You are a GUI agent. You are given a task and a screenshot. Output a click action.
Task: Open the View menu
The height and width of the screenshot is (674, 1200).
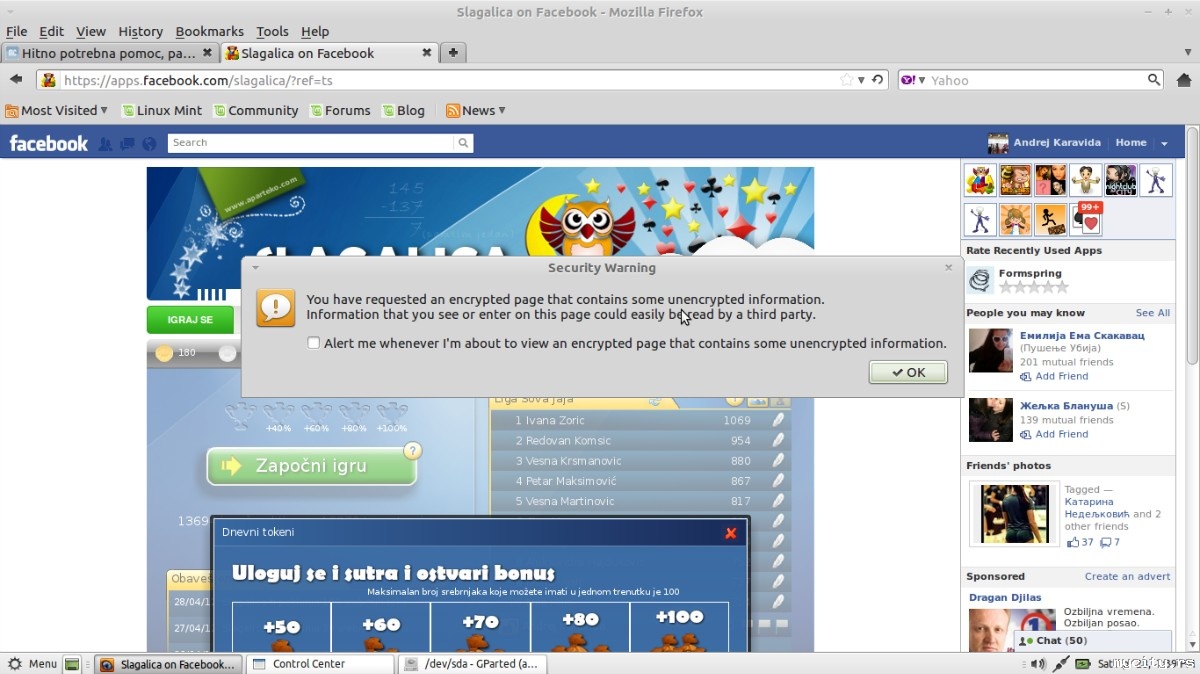[x=91, y=32]
